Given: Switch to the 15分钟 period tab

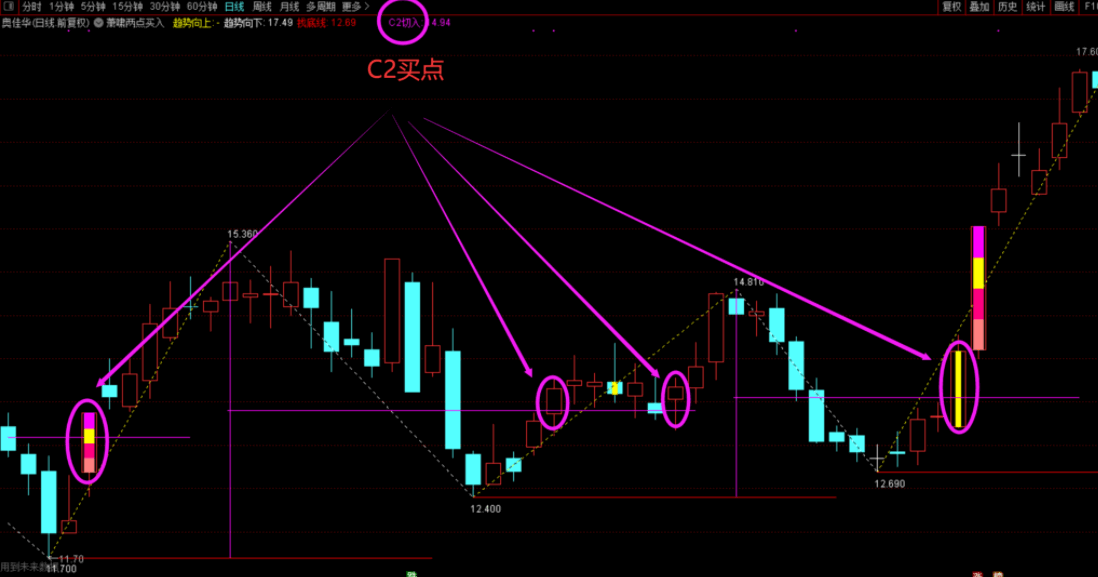Looking at the screenshot, I should click(x=127, y=7).
